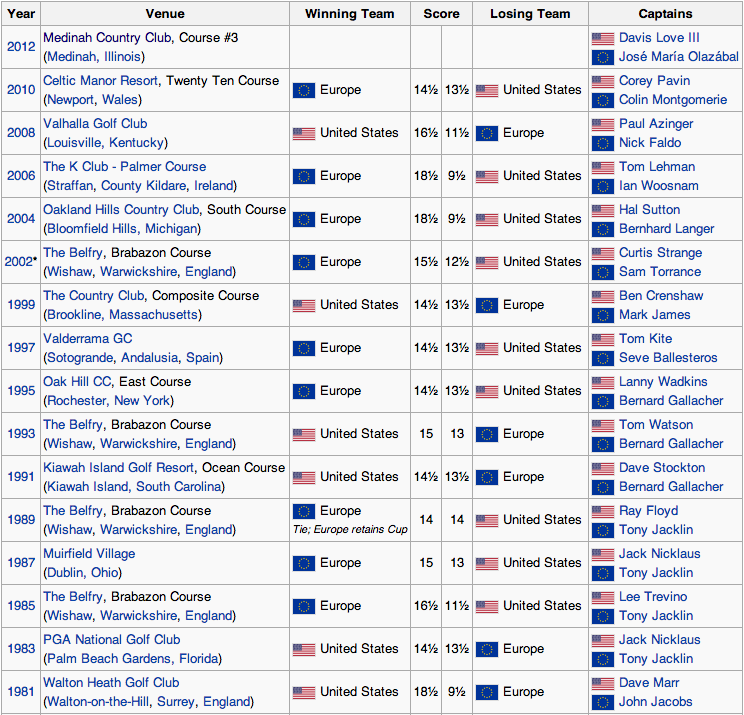
Task: Click the Winning Team column header
Action: (350, 14)
